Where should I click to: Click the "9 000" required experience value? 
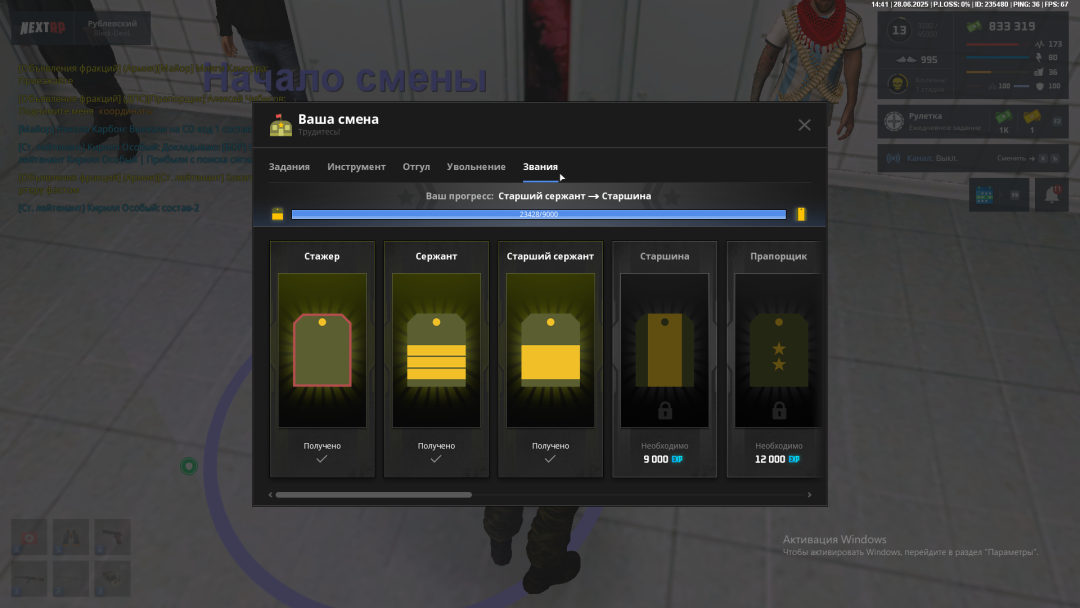point(656,459)
